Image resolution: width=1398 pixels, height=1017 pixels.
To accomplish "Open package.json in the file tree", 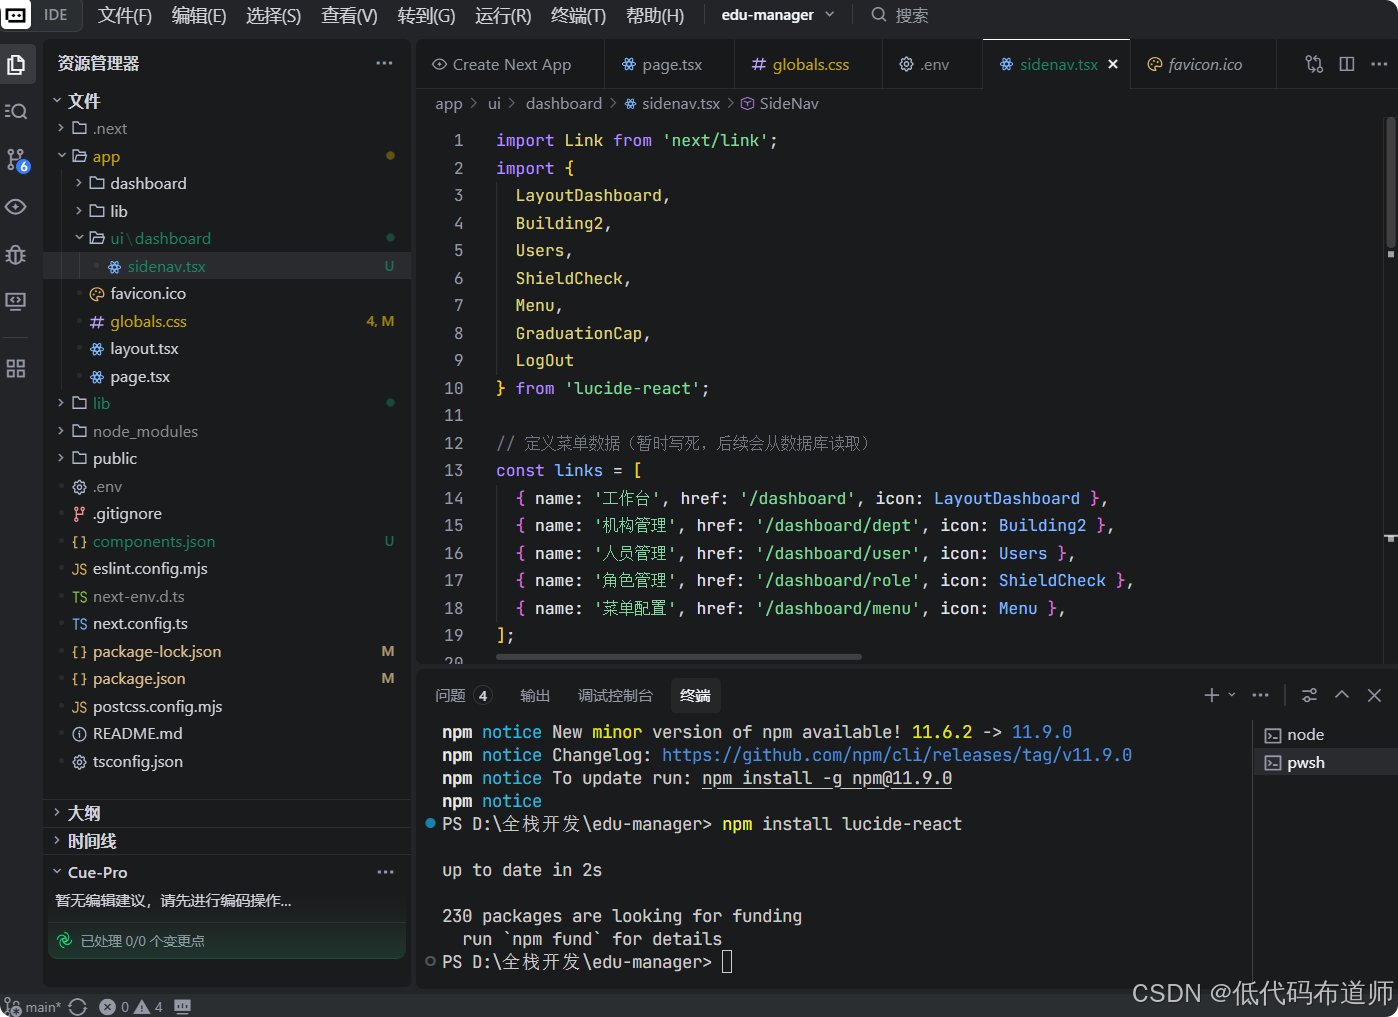I will (x=228, y=679).
